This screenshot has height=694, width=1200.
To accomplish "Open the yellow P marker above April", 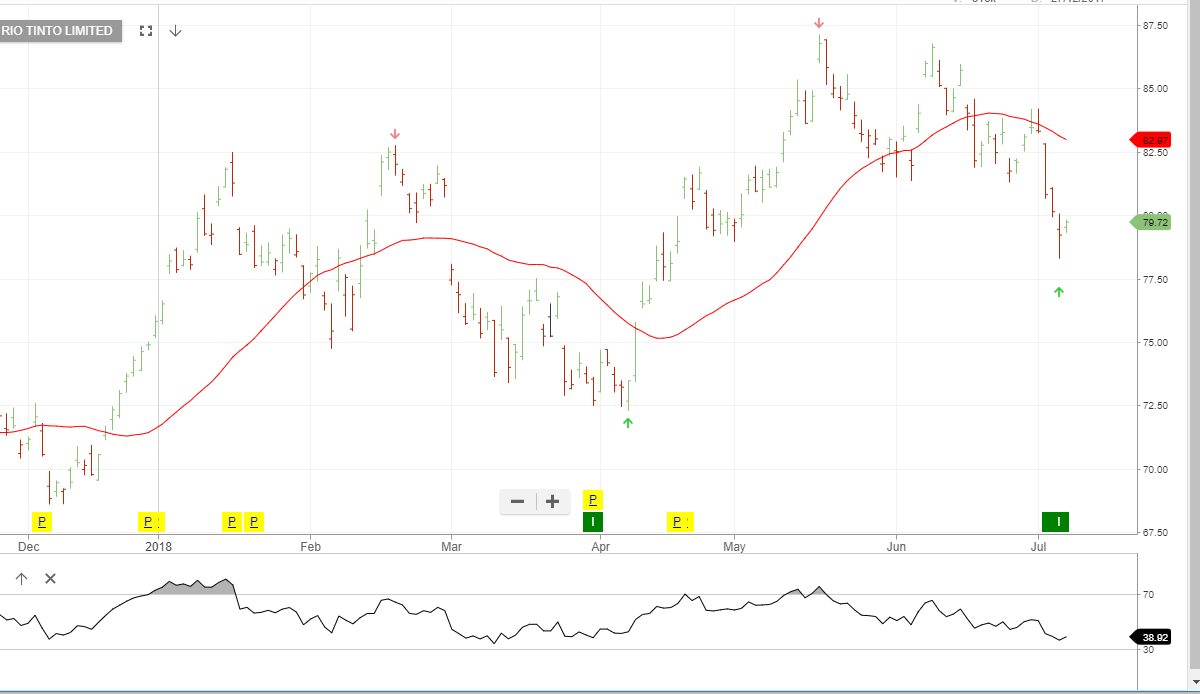I will click(593, 499).
